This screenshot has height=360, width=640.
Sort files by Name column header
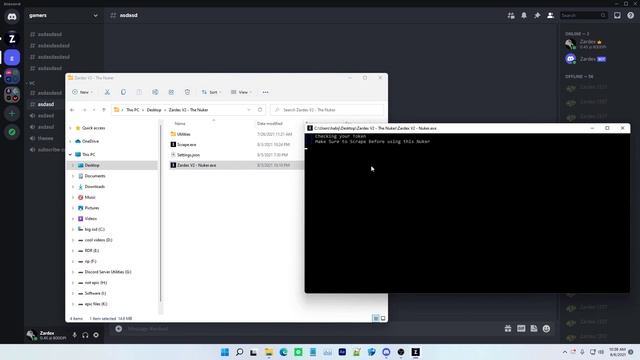pyautogui.click(x=180, y=123)
